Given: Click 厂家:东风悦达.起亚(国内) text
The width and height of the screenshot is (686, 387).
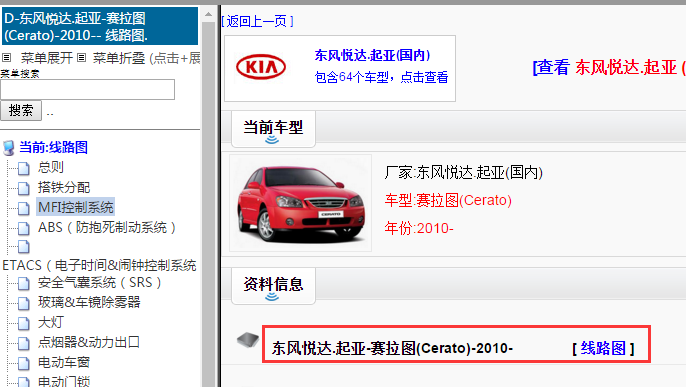Looking at the screenshot, I should (464, 172).
